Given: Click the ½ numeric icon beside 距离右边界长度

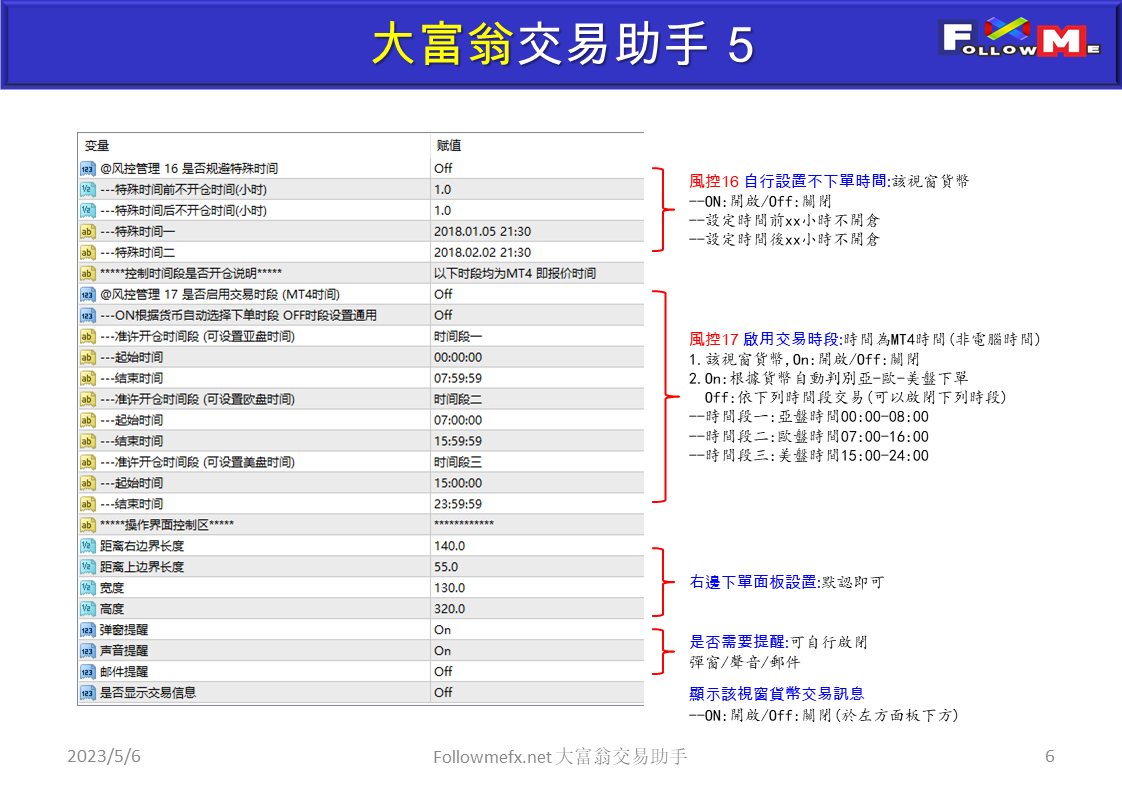Looking at the screenshot, I should click(87, 545).
